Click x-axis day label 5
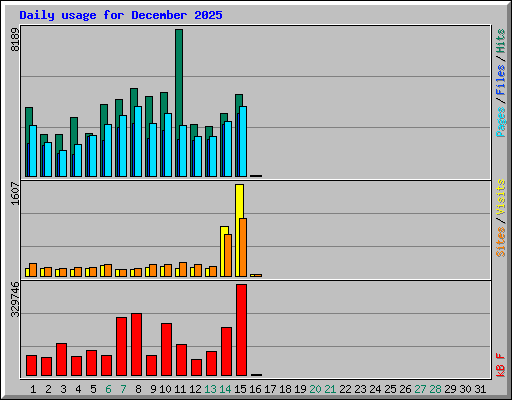This screenshot has width=512, height=400. click(93, 389)
